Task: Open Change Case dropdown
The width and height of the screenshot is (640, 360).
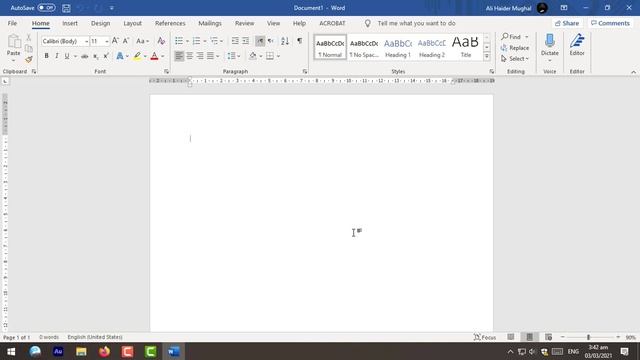Action: tap(142, 41)
